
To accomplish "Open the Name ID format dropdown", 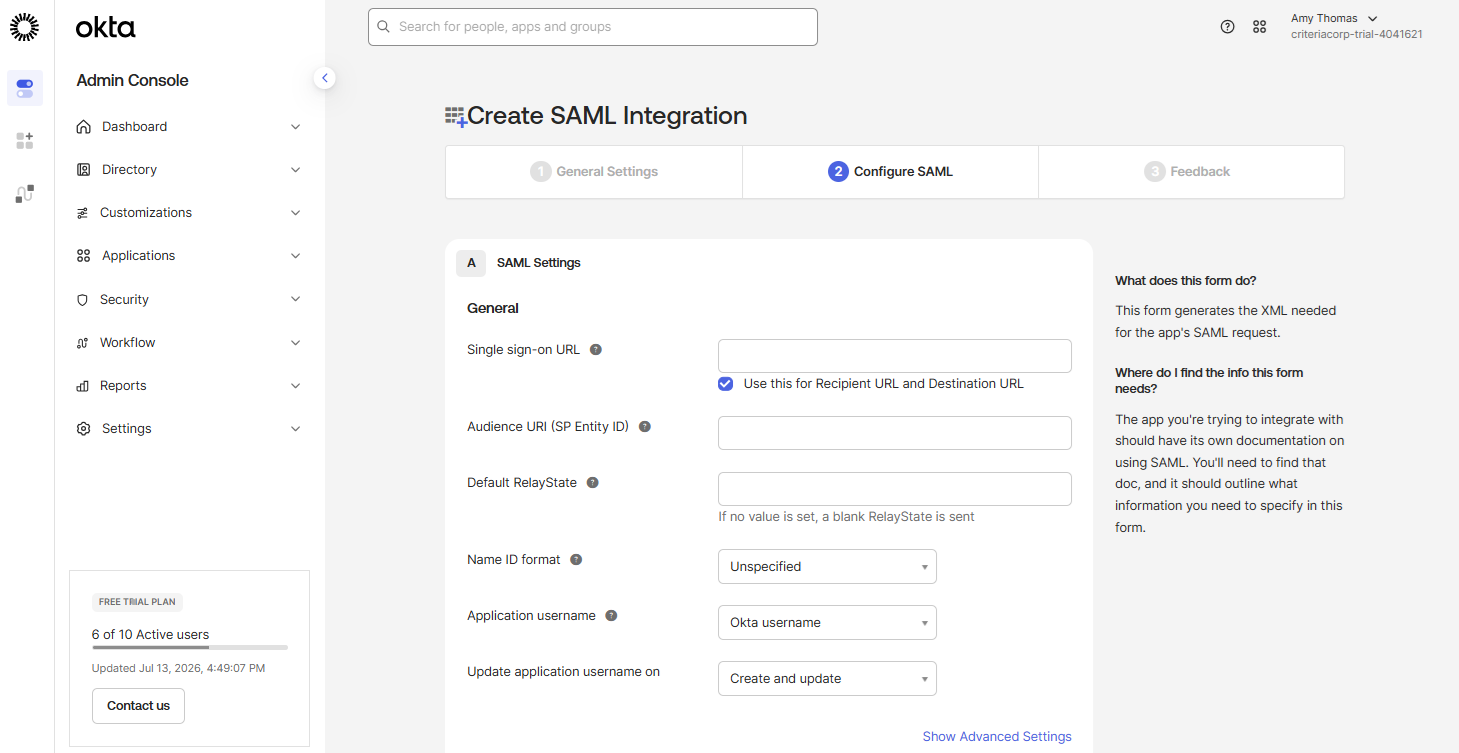I will [x=827, y=567].
